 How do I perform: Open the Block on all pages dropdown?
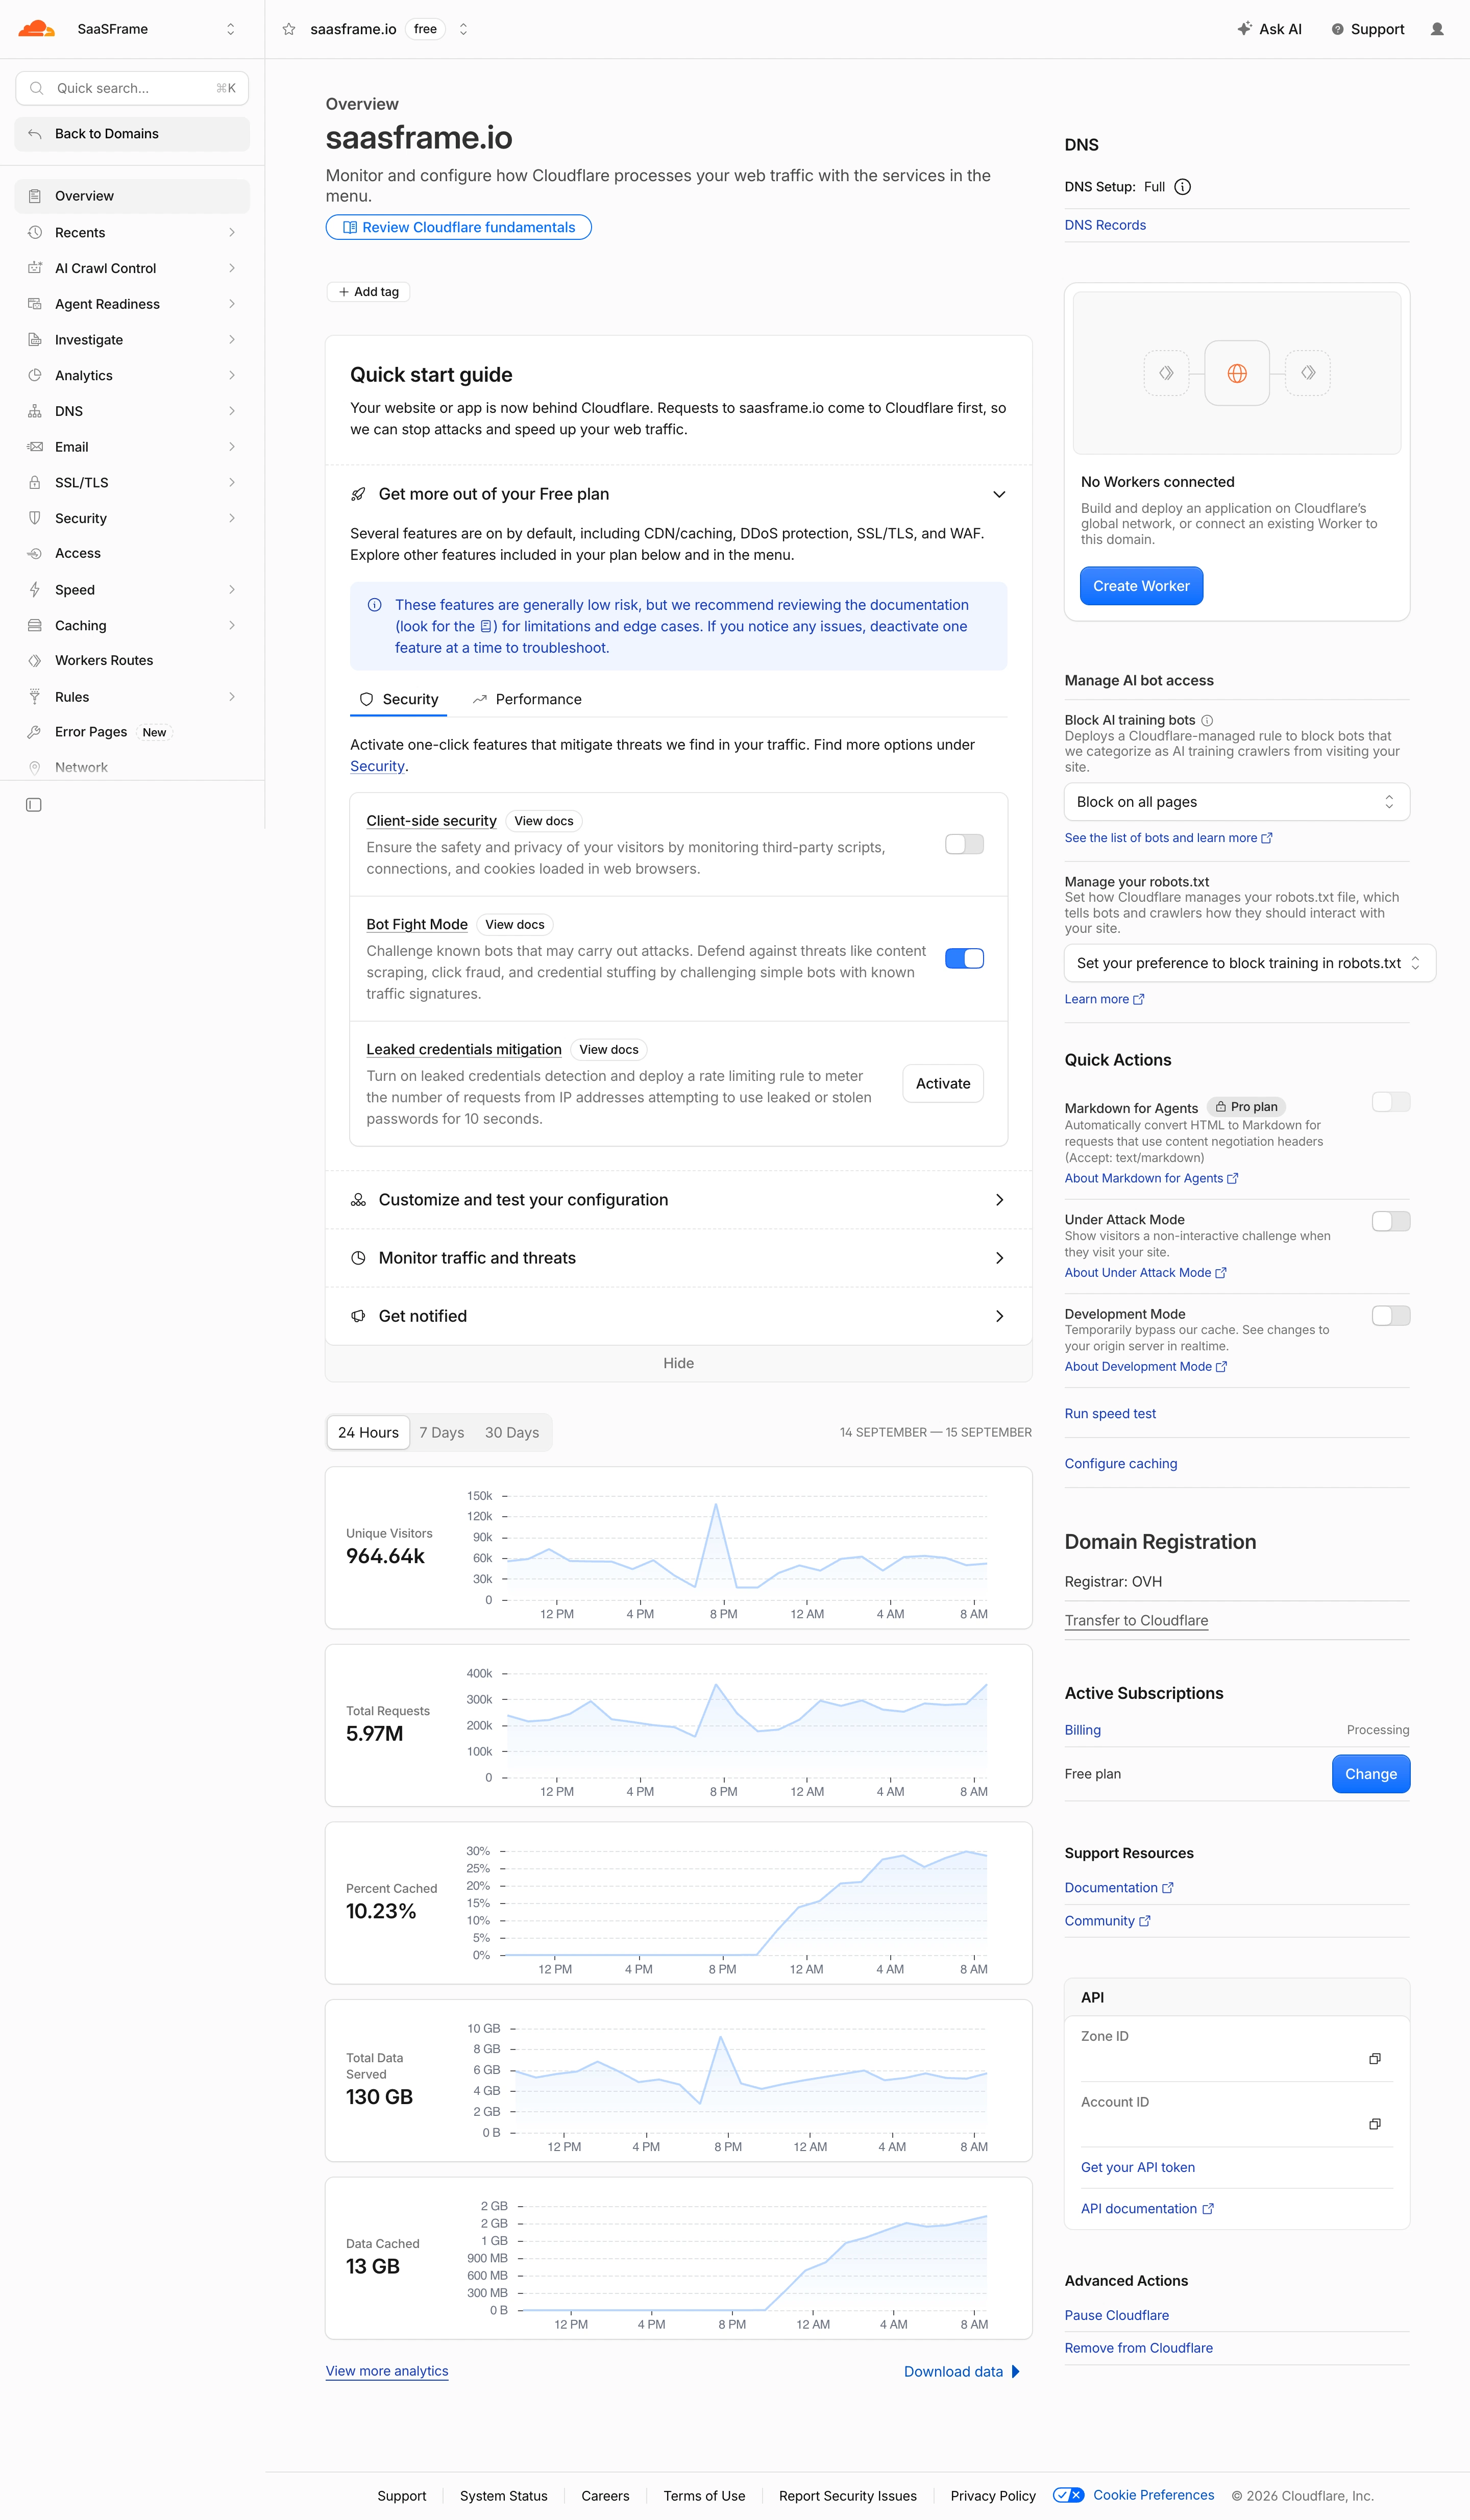point(1237,802)
